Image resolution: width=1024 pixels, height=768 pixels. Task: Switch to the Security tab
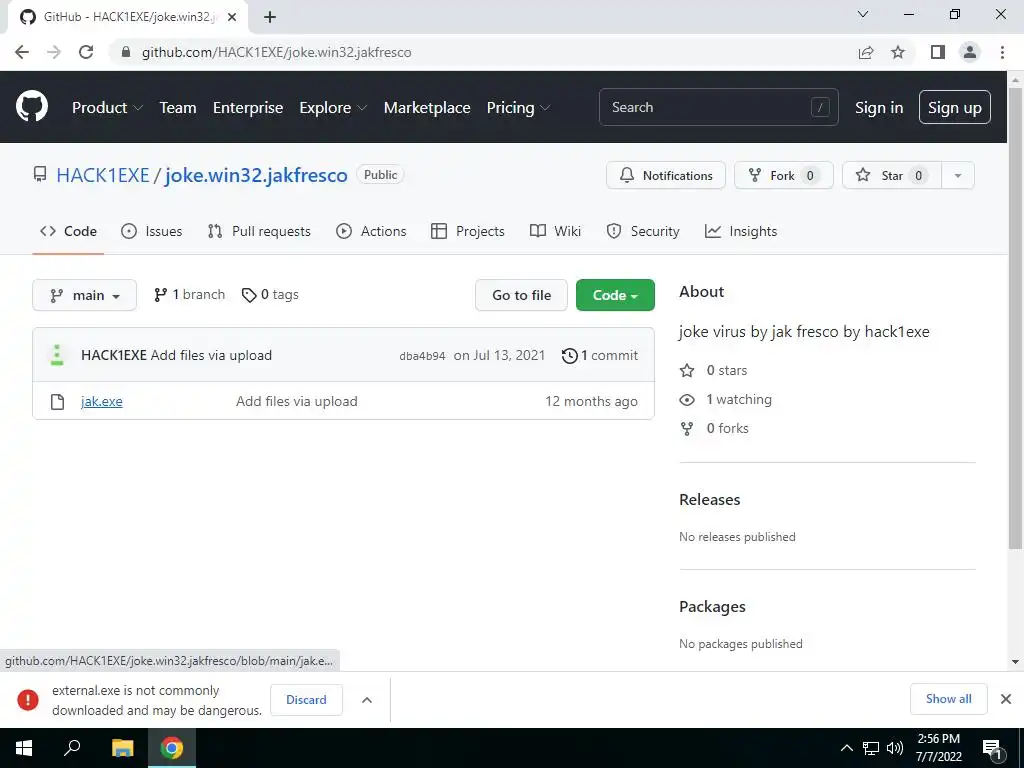(x=643, y=231)
